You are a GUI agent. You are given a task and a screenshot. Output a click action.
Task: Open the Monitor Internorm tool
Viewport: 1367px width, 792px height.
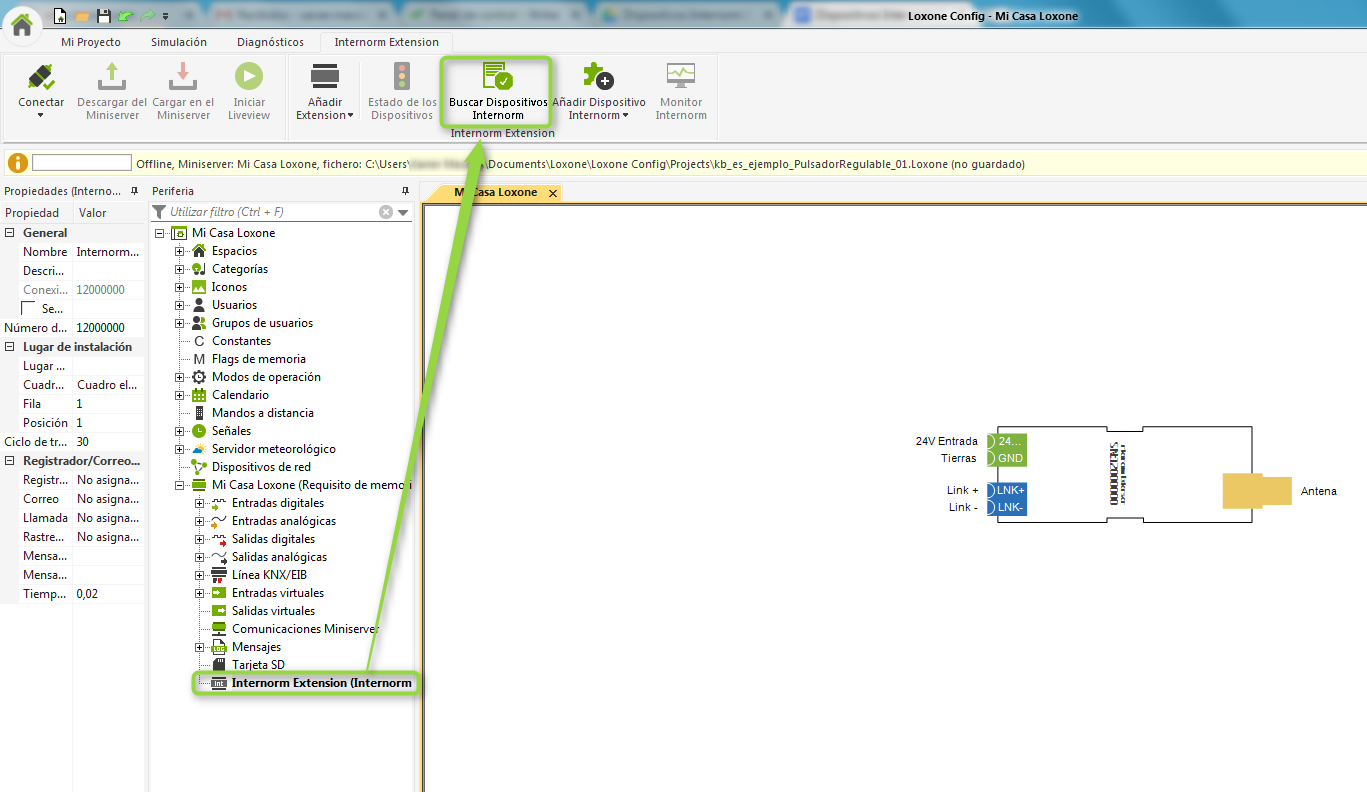coord(681,78)
